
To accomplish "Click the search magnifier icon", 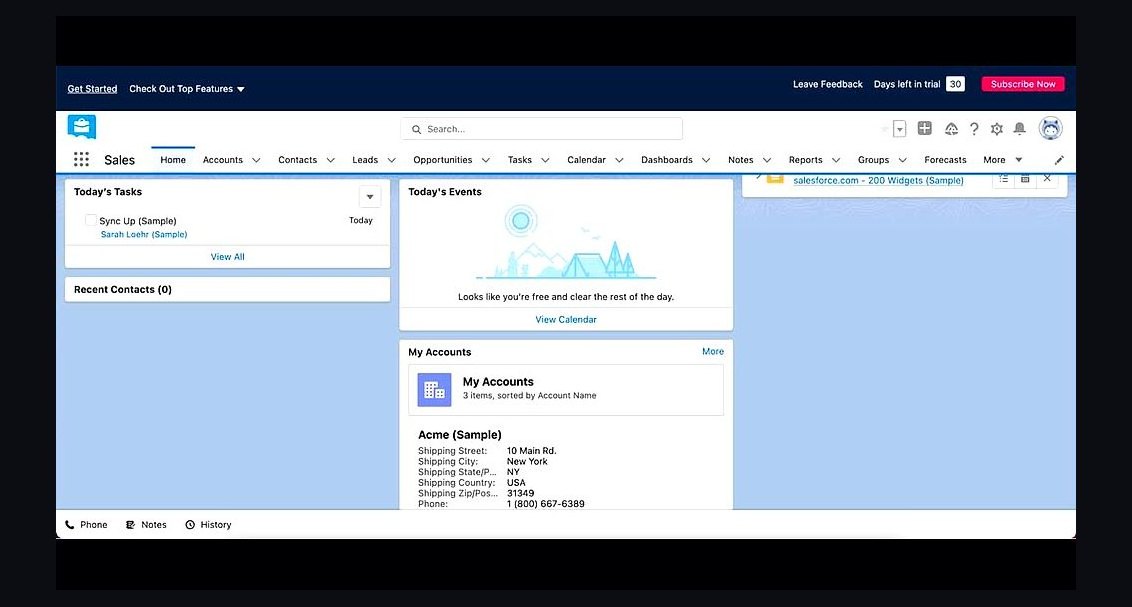I will point(417,129).
